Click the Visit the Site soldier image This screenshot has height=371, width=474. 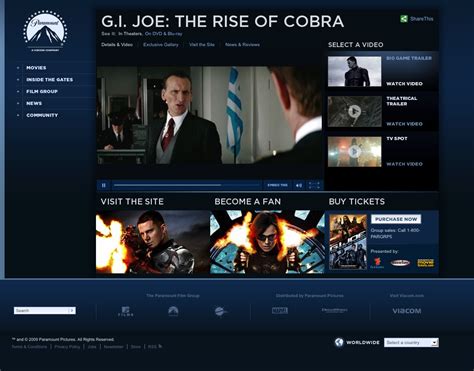click(x=153, y=242)
